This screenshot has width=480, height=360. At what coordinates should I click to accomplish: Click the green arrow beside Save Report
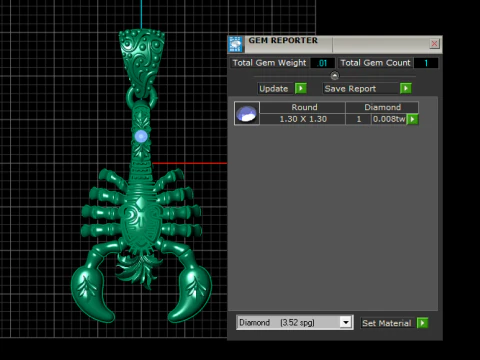406,88
